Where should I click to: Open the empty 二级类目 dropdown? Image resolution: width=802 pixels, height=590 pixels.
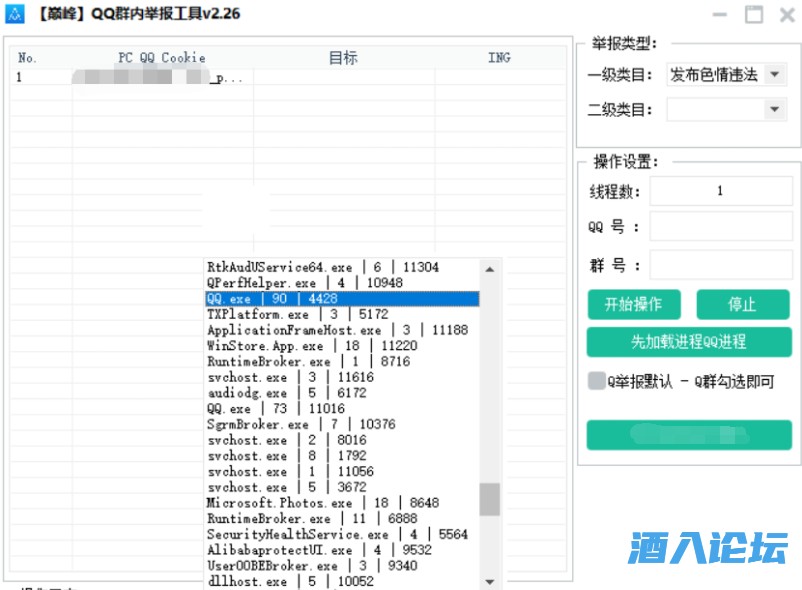click(727, 109)
